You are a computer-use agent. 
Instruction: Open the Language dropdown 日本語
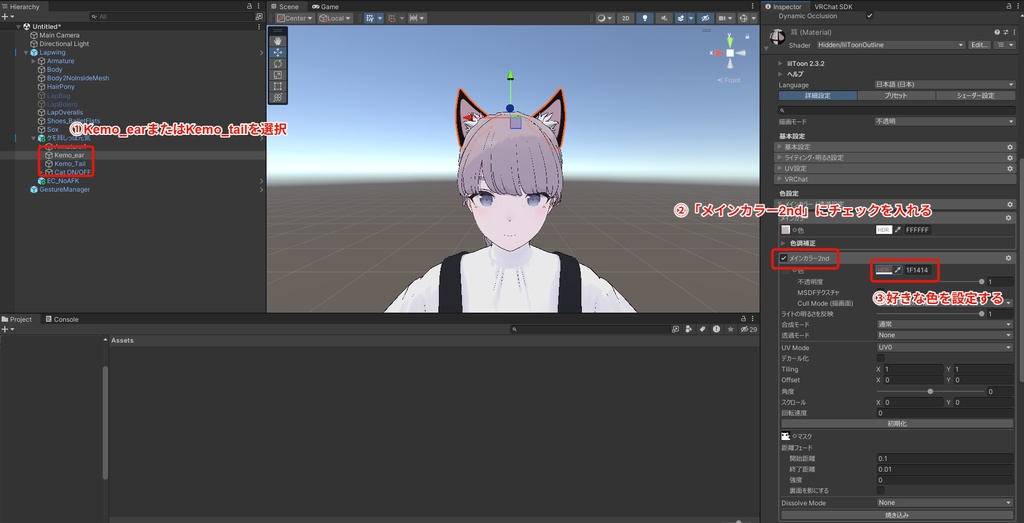944,85
